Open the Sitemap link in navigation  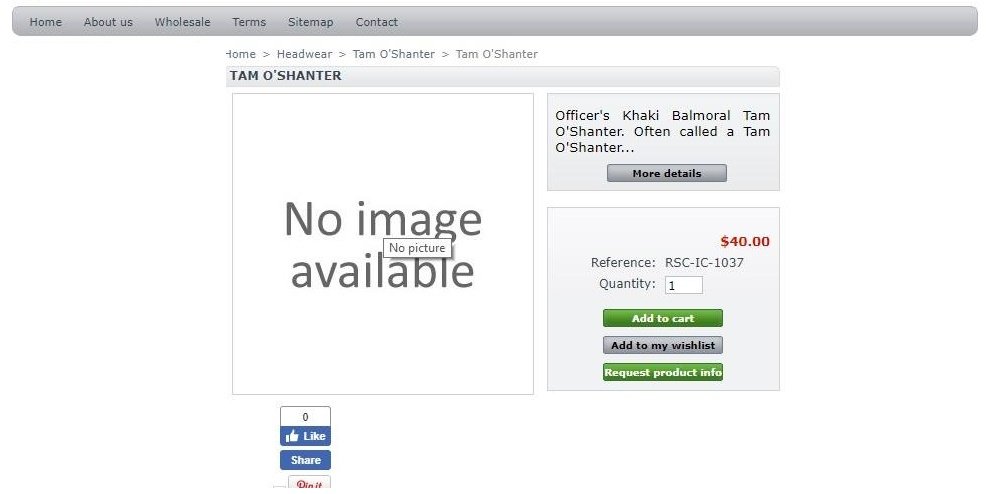[311, 22]
